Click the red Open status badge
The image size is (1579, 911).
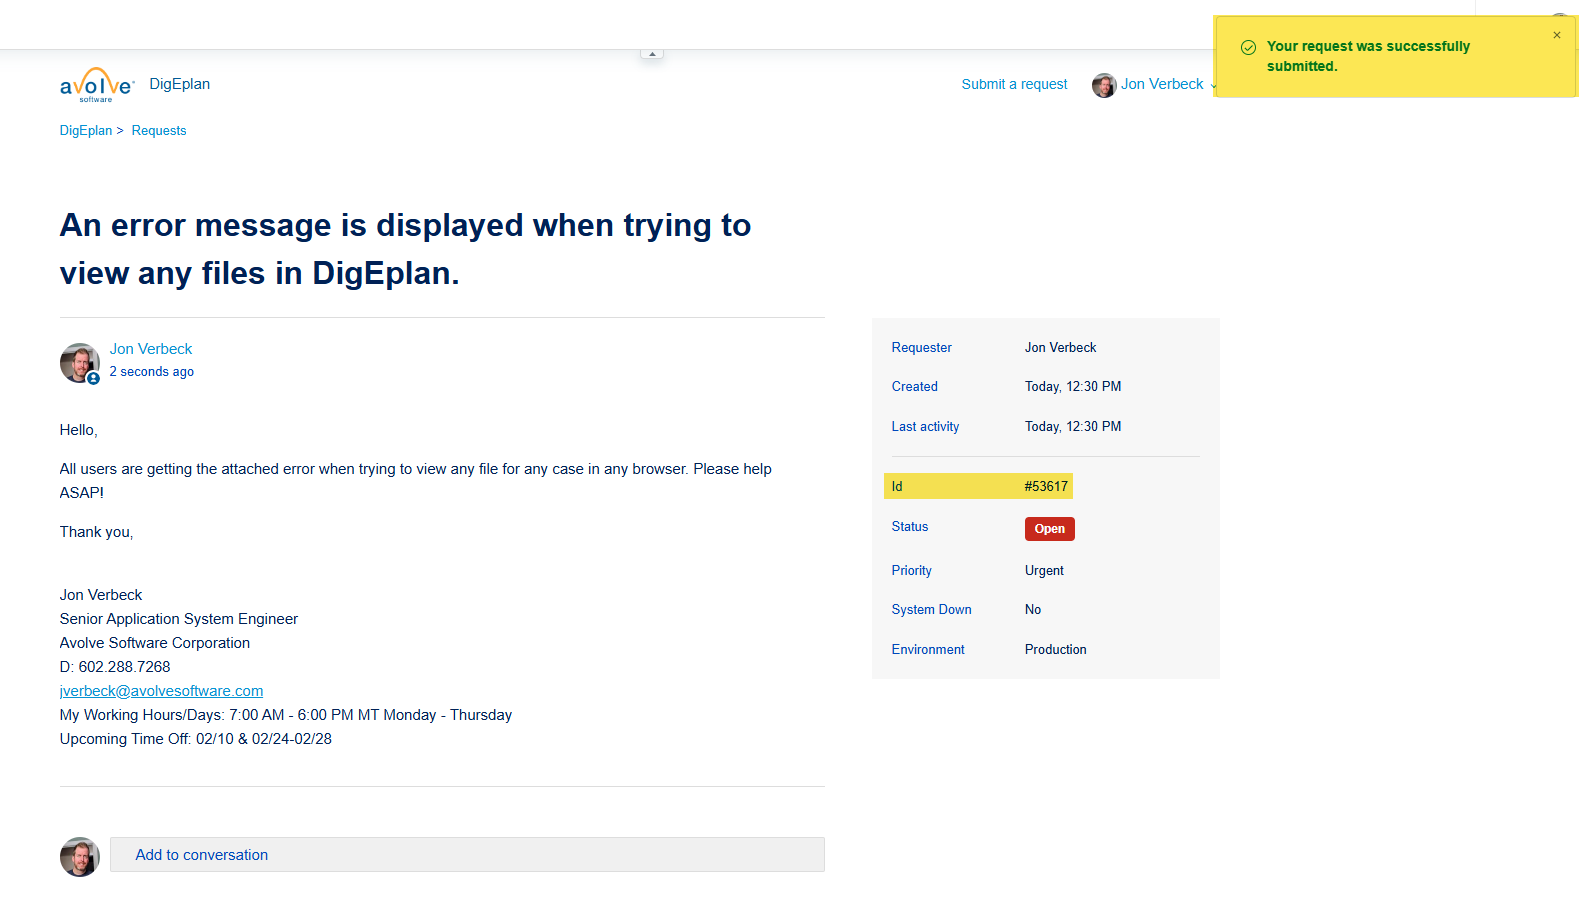[1050, 529]
